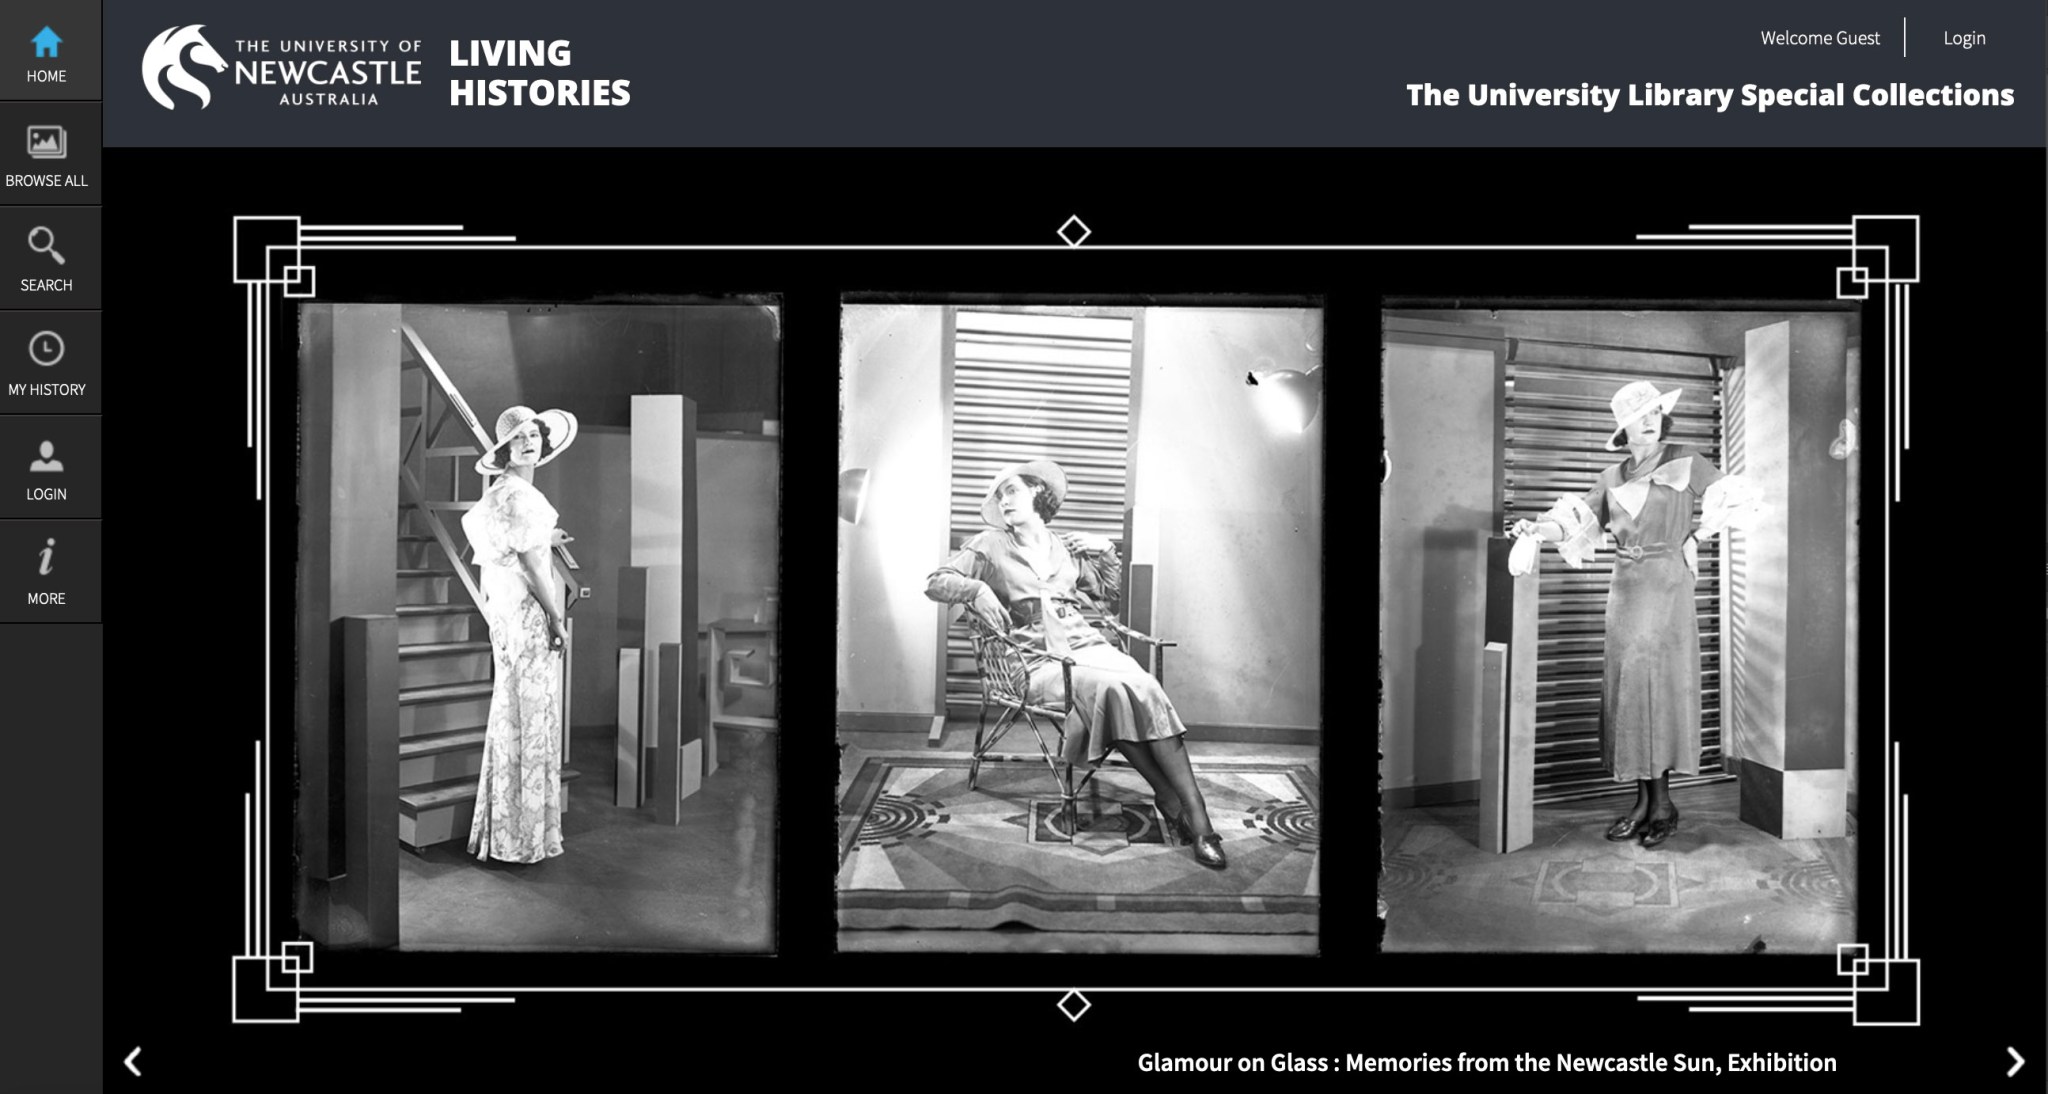Click the Welcome Guest text

[x=1819, y=38]
